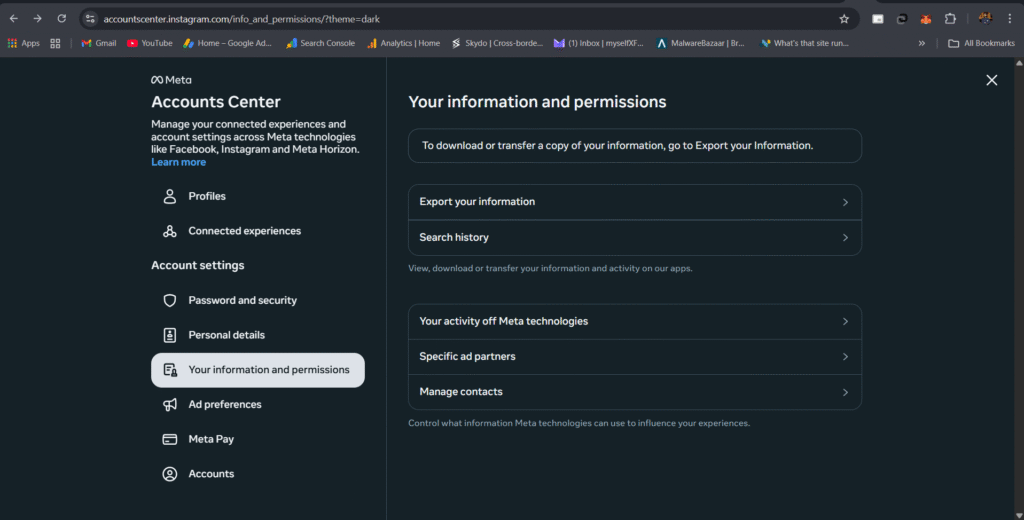Click the Accounts circle-person icon
The image size is (1024, 520).
tap(170, 474)
